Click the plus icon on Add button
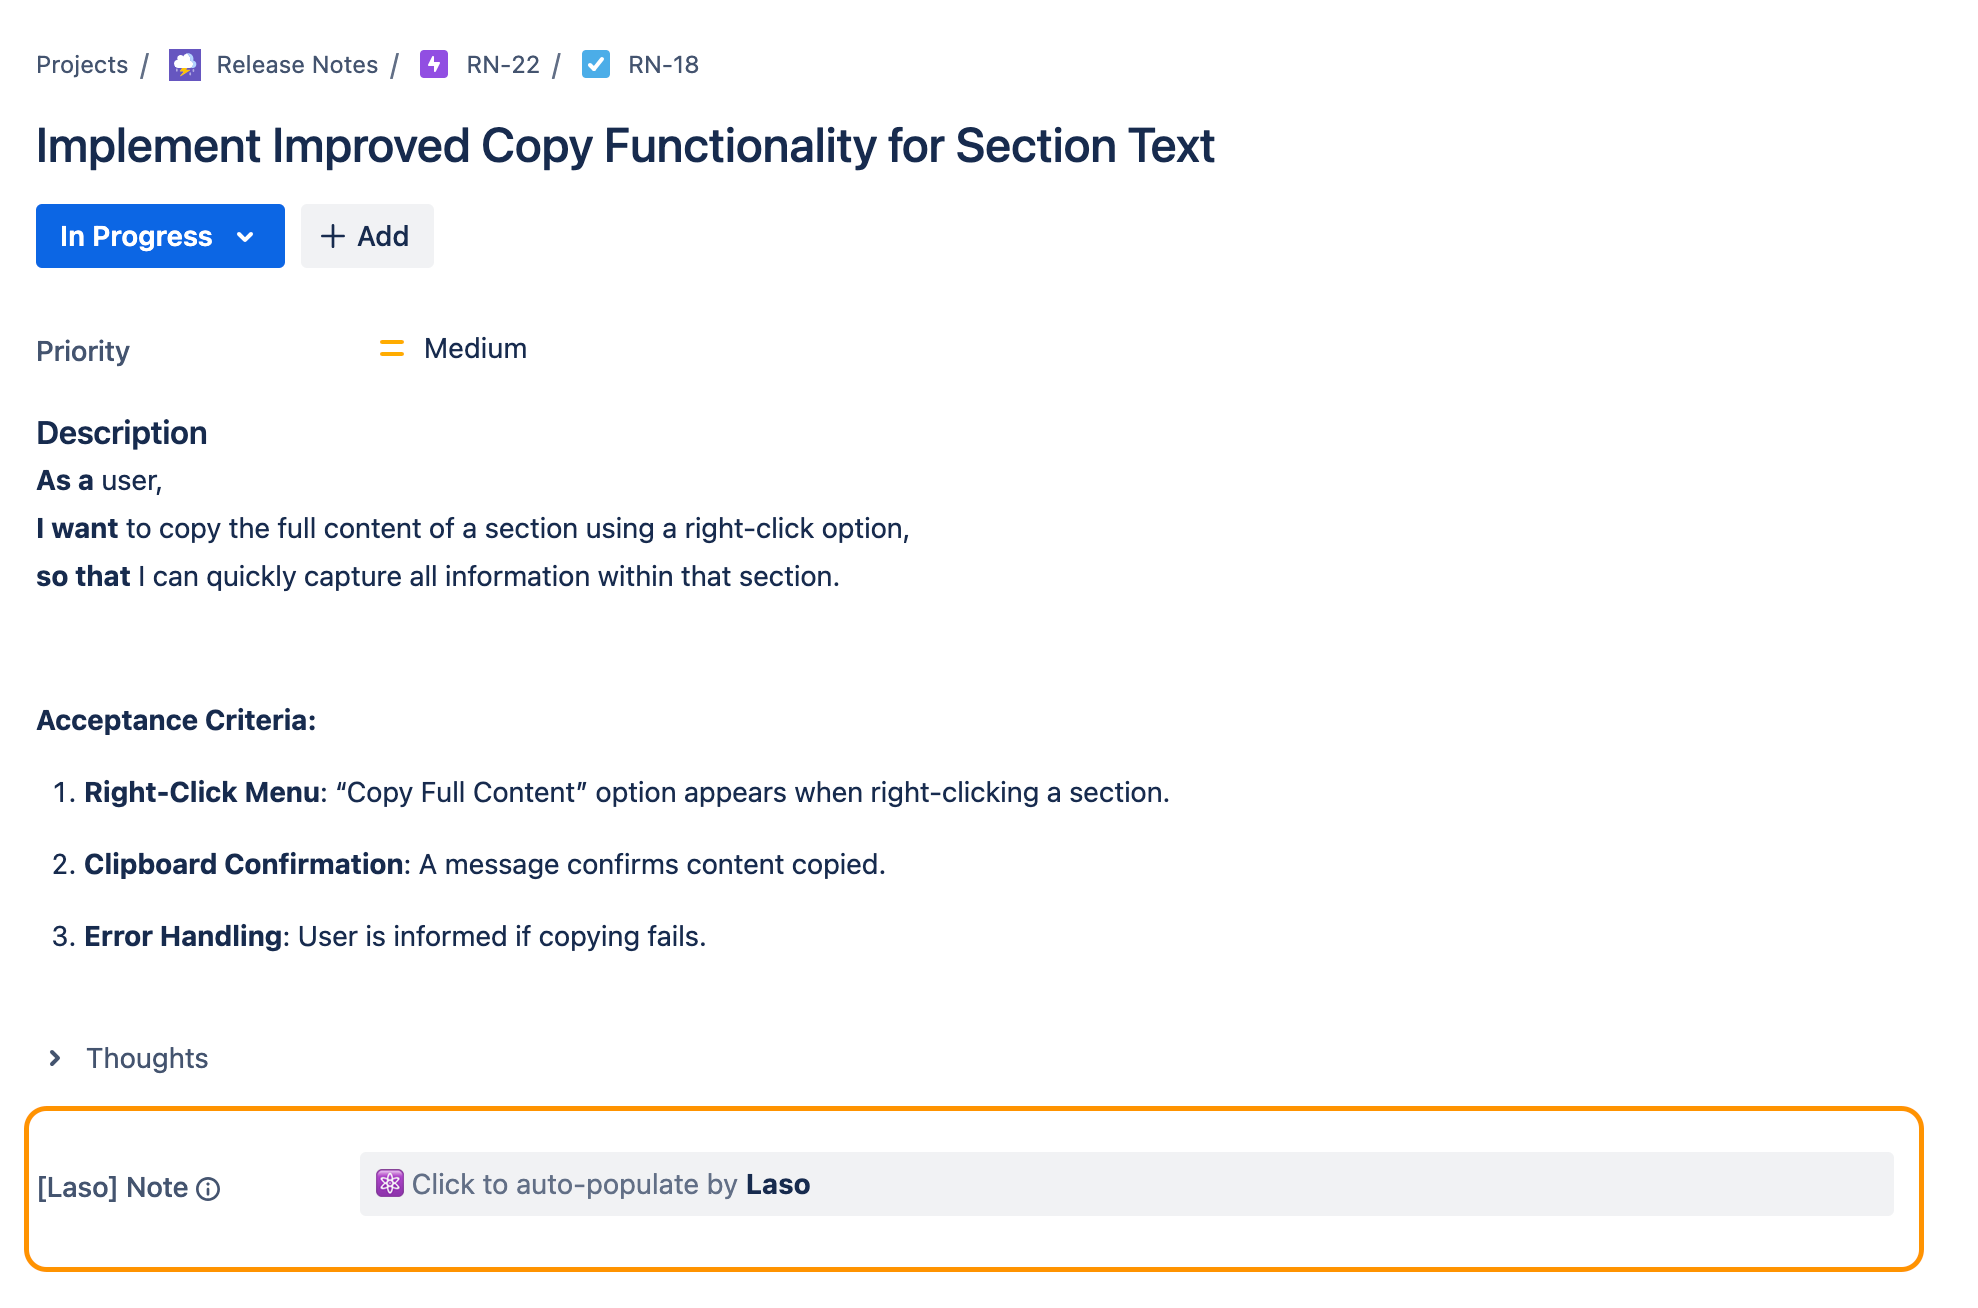 (332, 236)
